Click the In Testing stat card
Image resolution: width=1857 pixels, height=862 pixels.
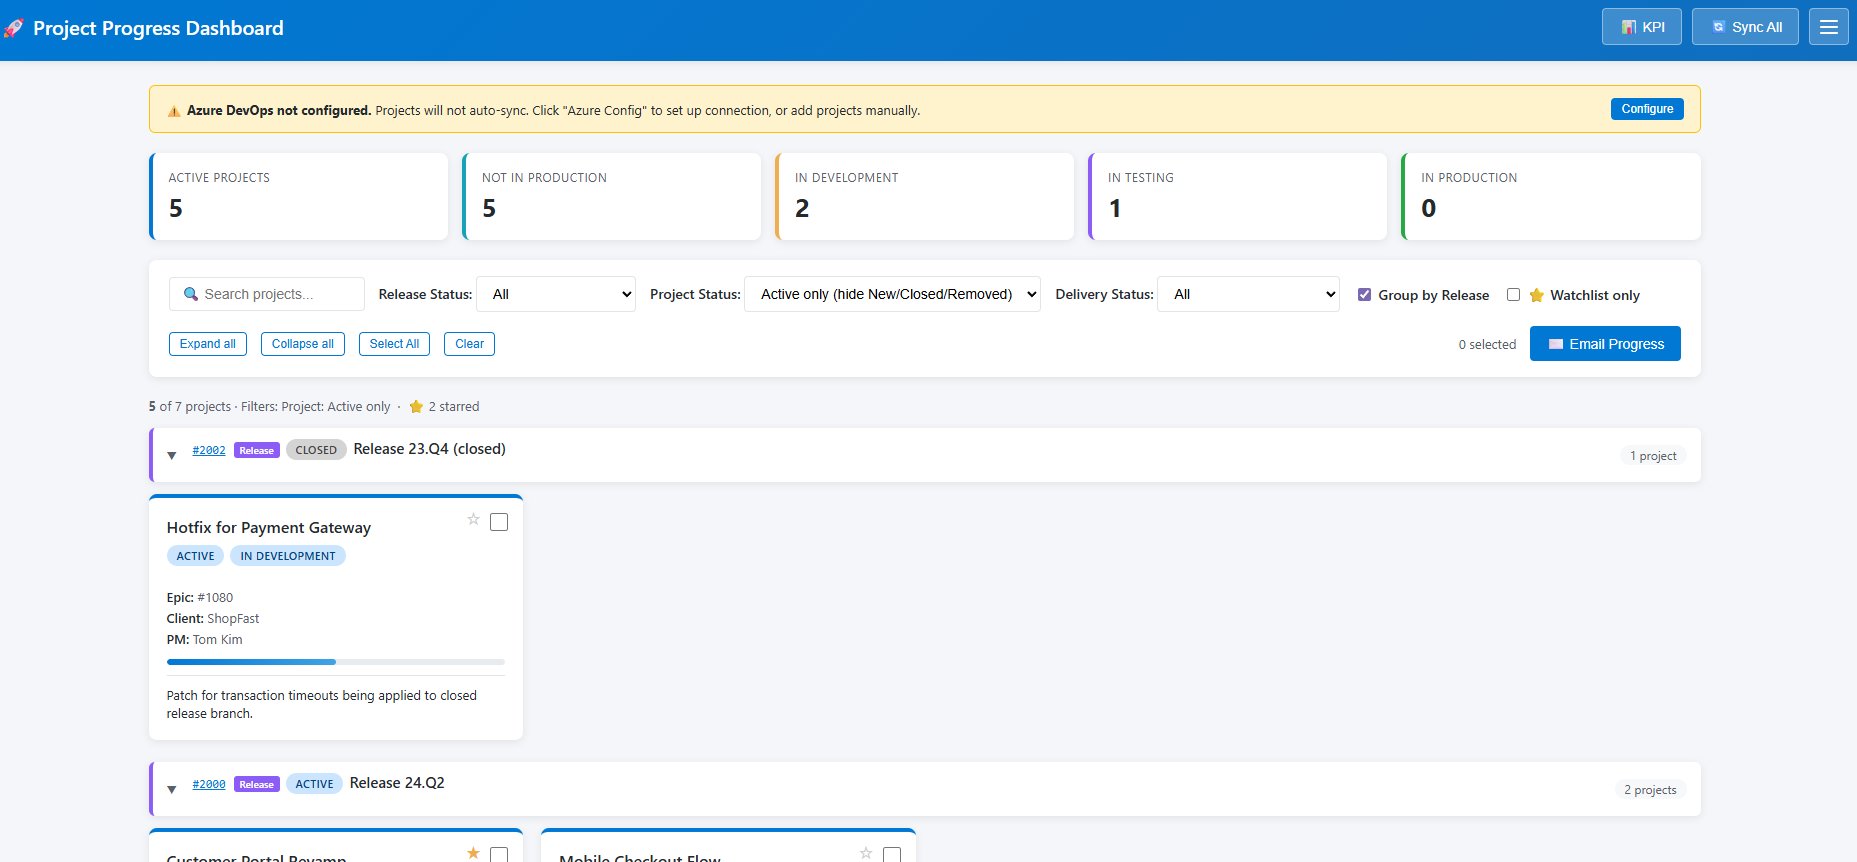click(1237, 196)
